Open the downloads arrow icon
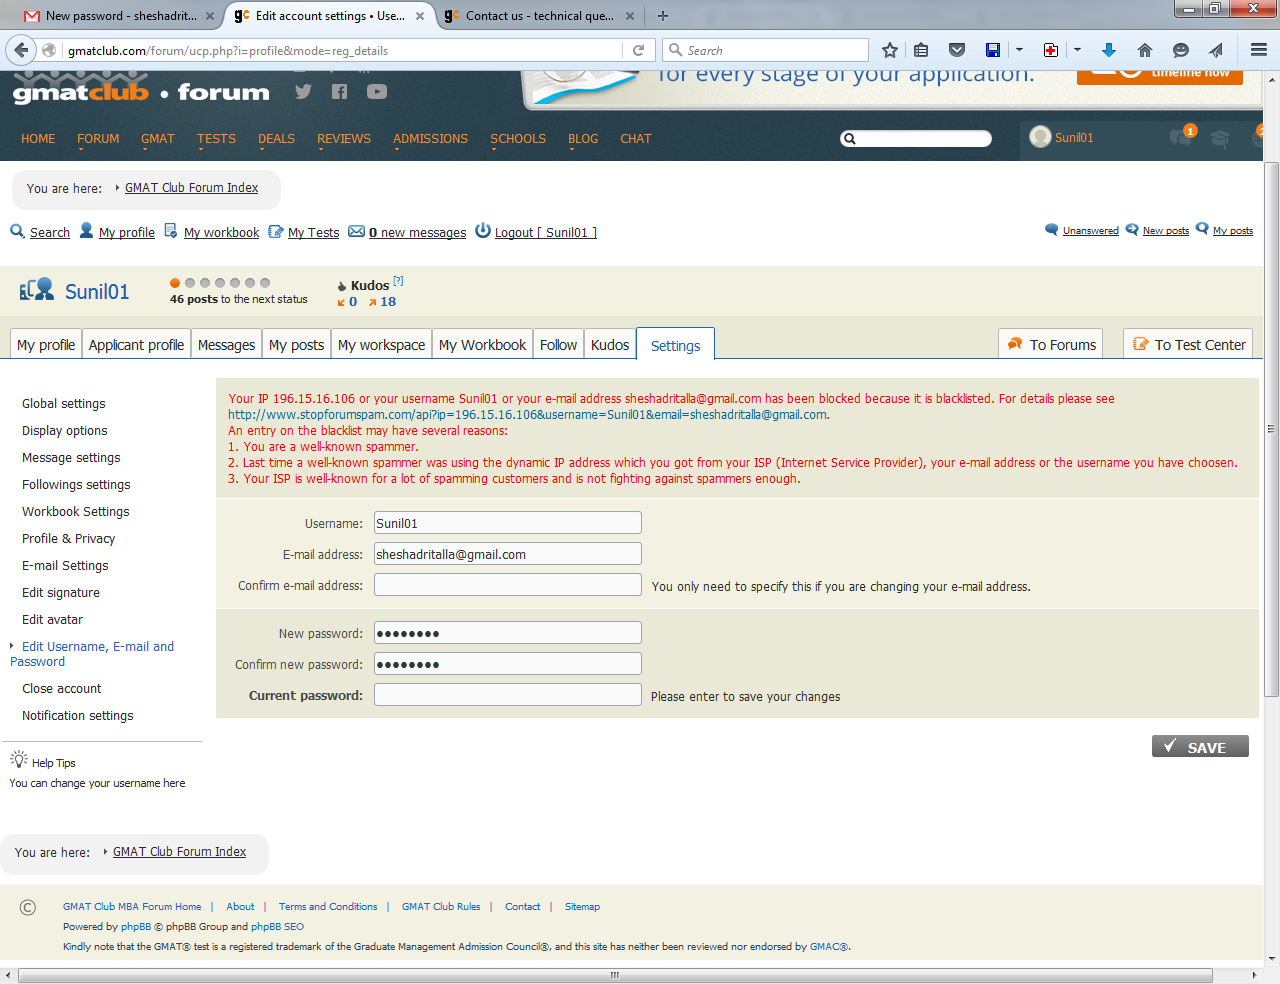Viewport: 1280px width, 984px height. [1109, 50]
